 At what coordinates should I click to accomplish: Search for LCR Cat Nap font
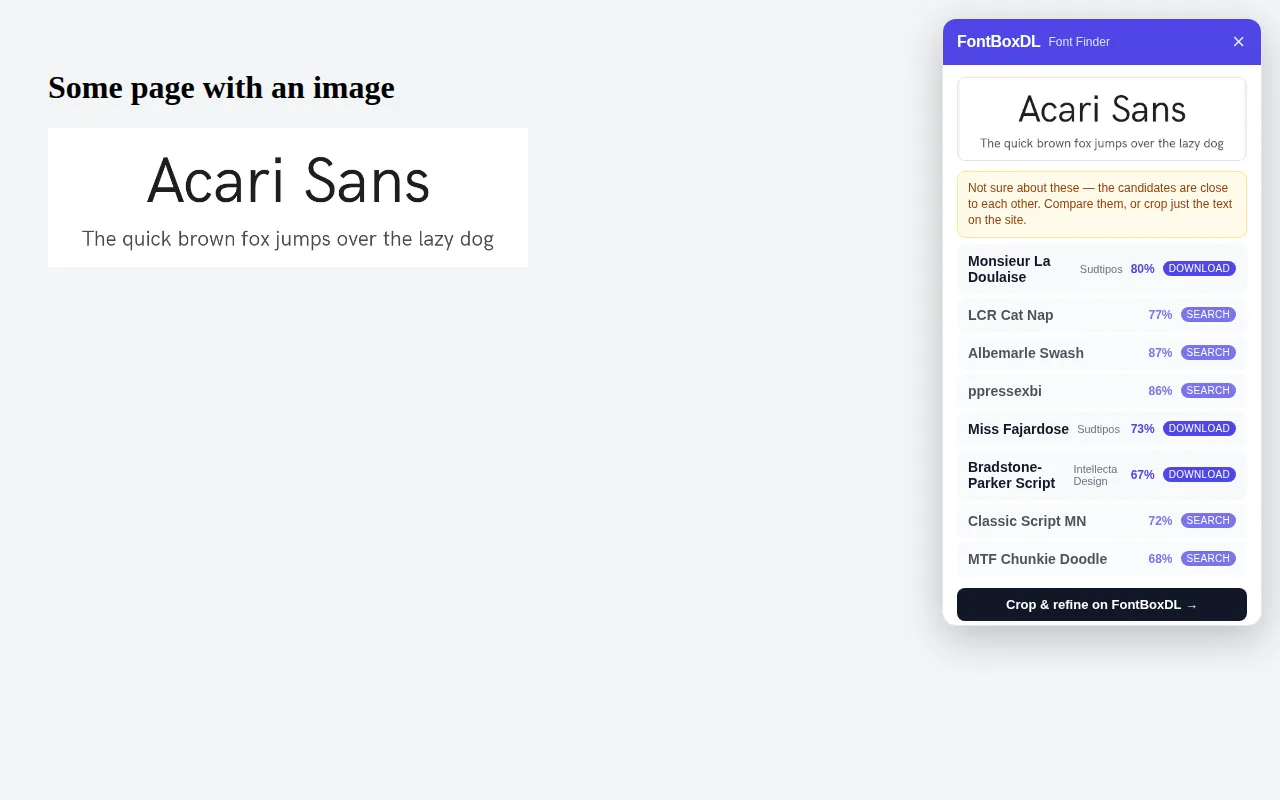(1208, 315)
